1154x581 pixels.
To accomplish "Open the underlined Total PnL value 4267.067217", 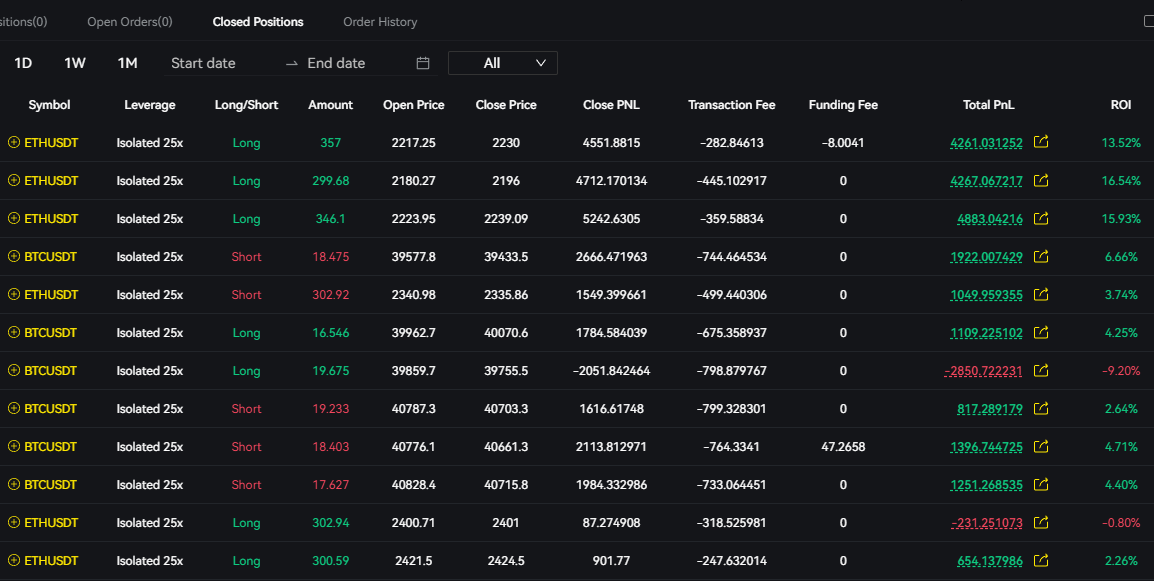I will pyautogui.click(x=986, y=181).
